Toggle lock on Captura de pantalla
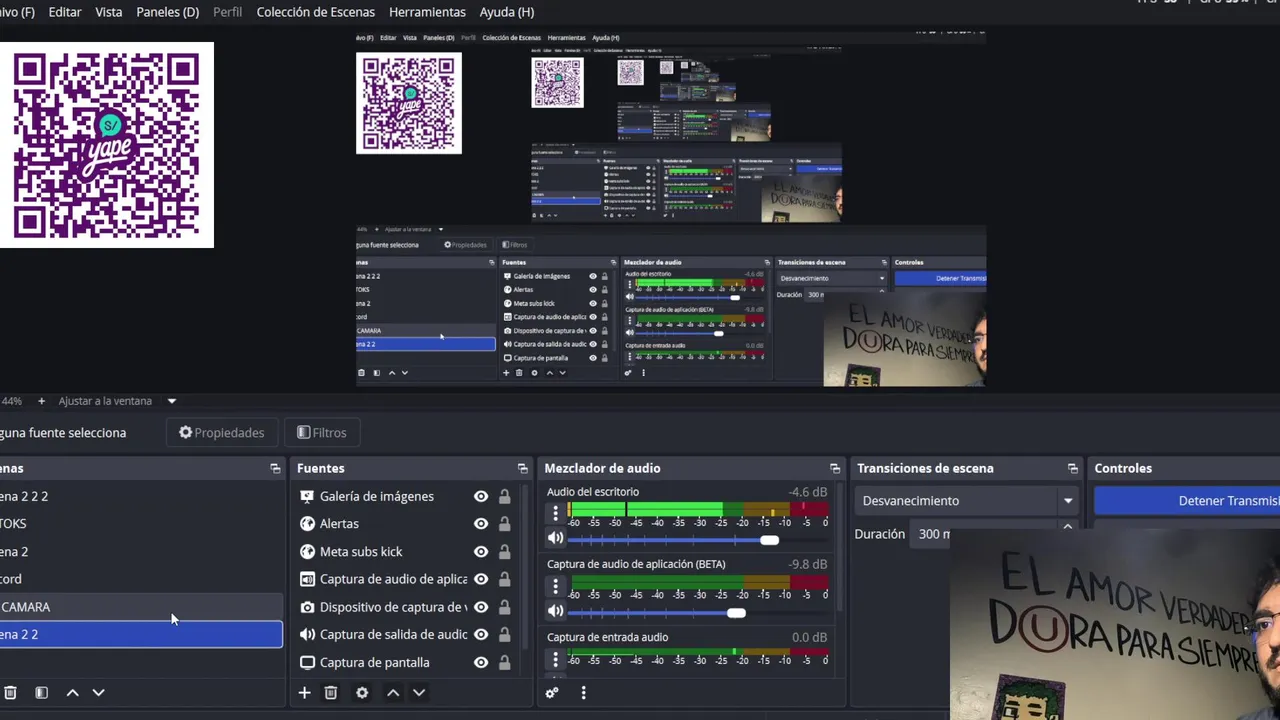 pos(504,662)
